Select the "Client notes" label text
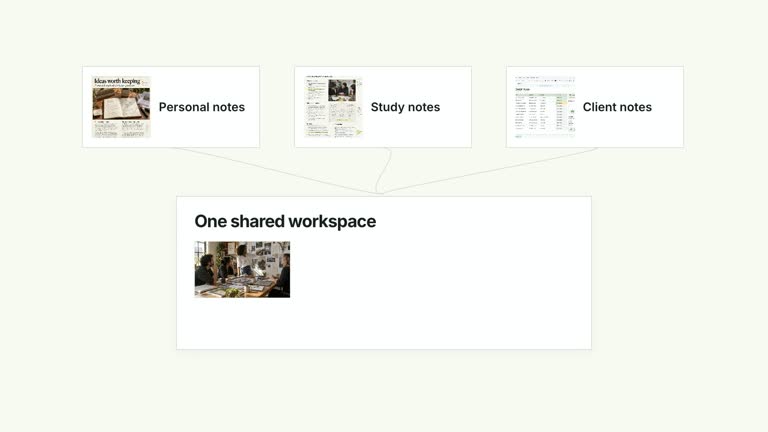The width and height of the screenshot is (768, 432). (x=617, y=107)
